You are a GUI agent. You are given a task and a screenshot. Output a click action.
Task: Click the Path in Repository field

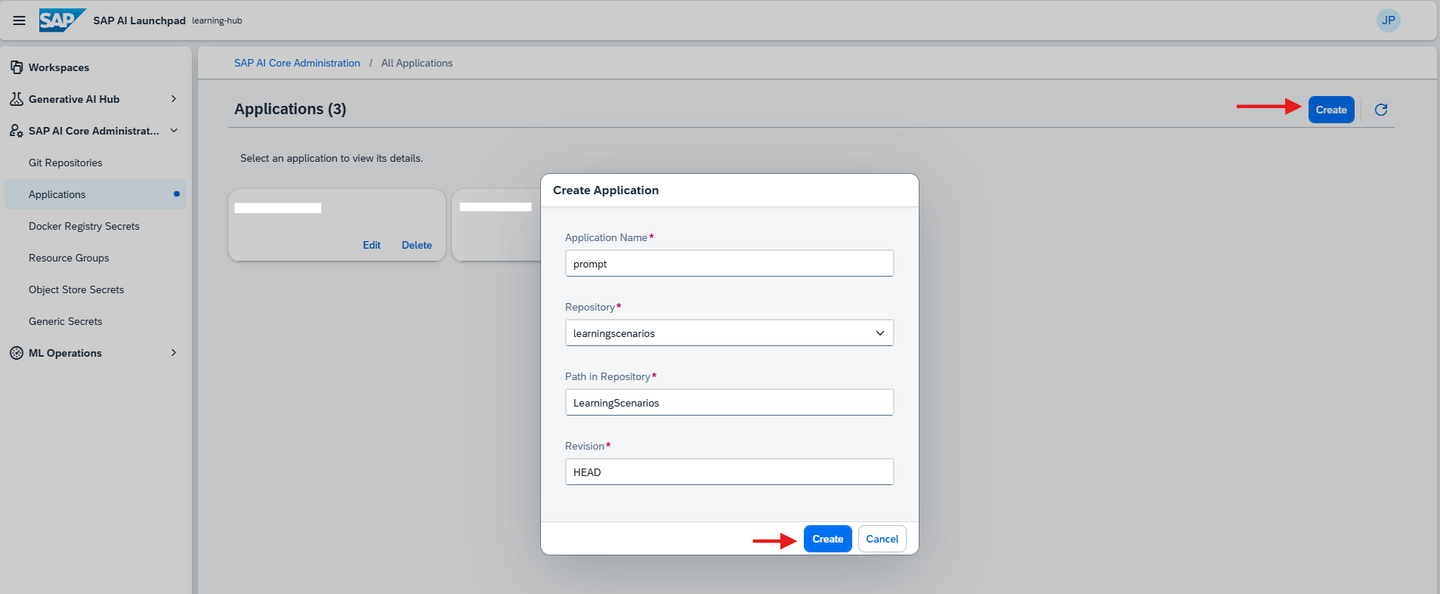[x=729, y=402]
